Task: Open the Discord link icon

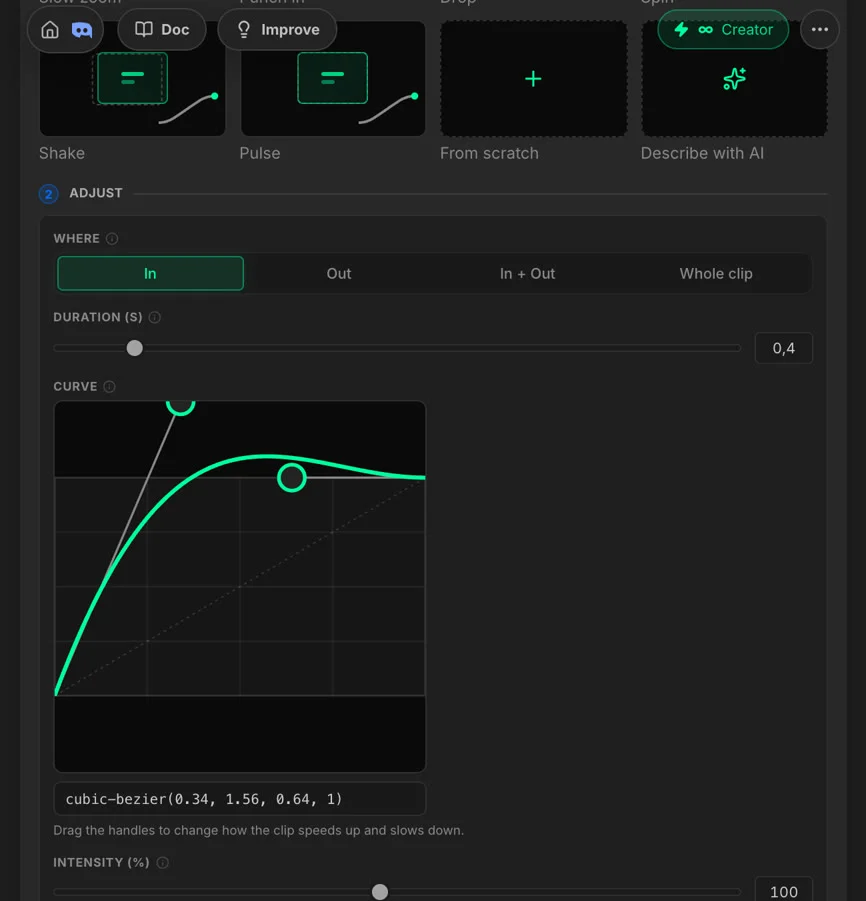Action: 82,30
